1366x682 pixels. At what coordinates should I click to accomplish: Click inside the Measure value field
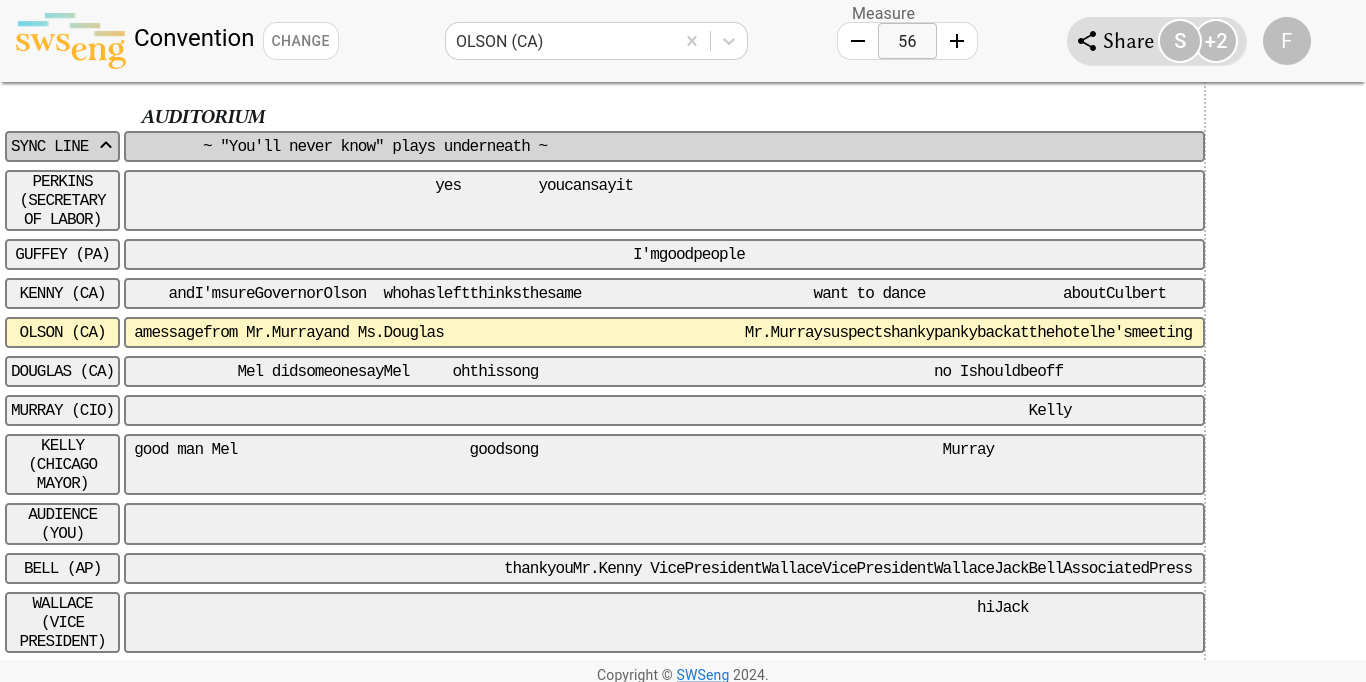pyautogui.click(x=907, y=41)
